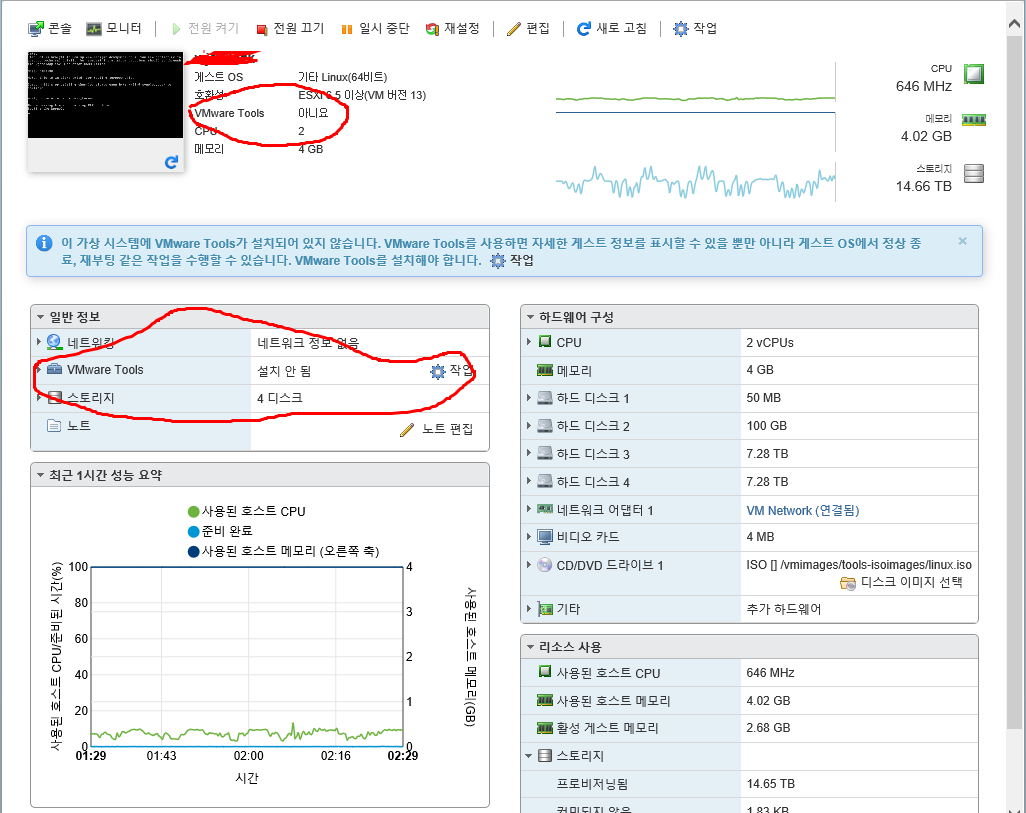This screenshot has width=1026, height=813.
Task: Click the 기타 Linux(64비트) guest OS value
Action: click(x=342, y=77)
